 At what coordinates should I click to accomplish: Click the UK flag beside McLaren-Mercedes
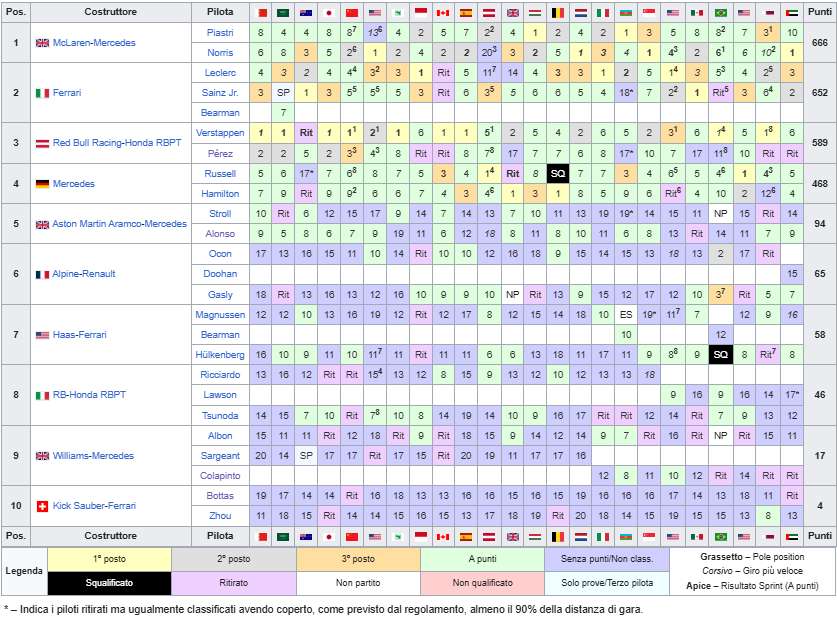42,43
